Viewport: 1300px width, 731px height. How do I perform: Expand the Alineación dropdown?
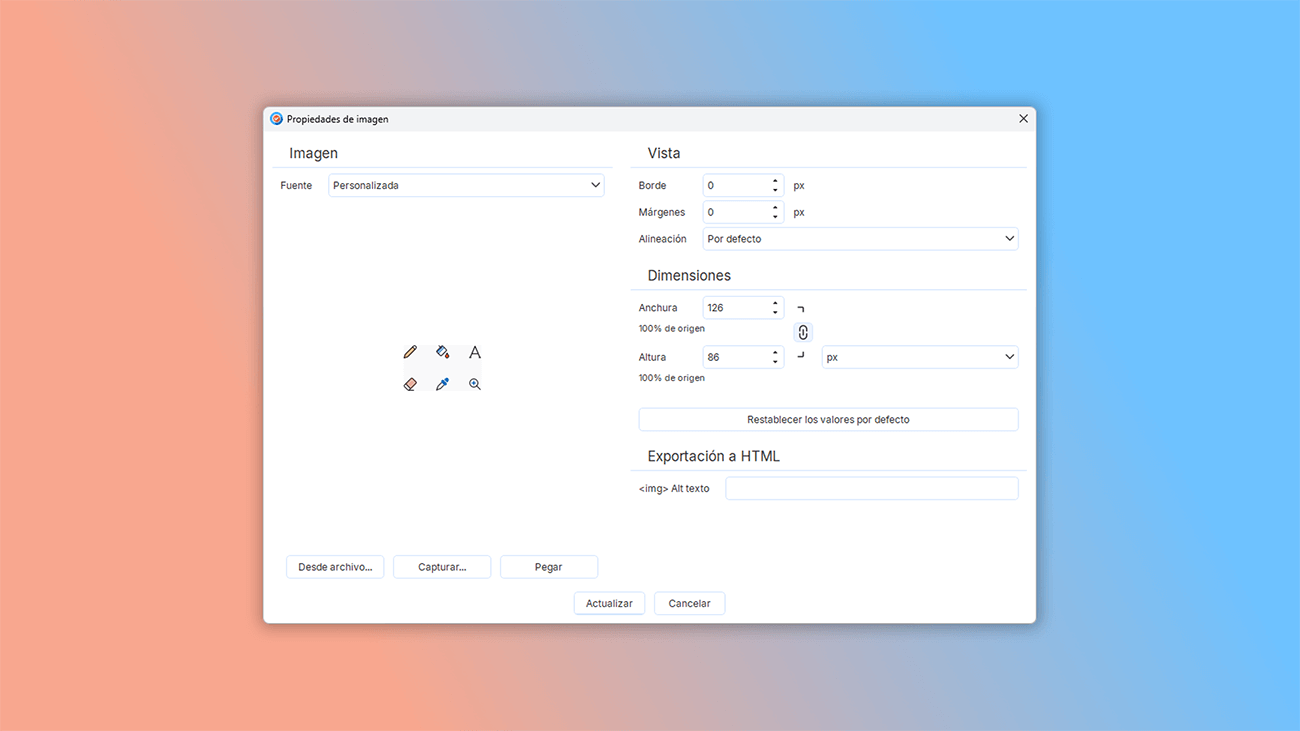[x=860, y=239]
